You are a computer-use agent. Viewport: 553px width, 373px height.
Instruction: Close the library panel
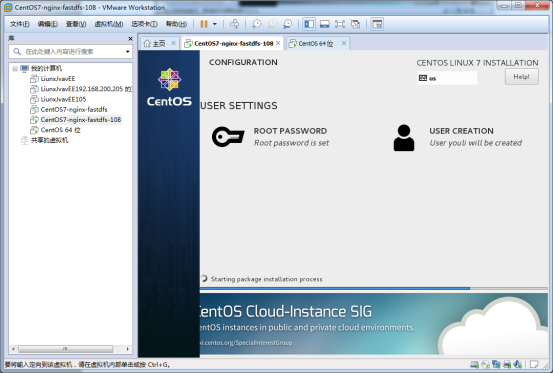tap(130, 38)
